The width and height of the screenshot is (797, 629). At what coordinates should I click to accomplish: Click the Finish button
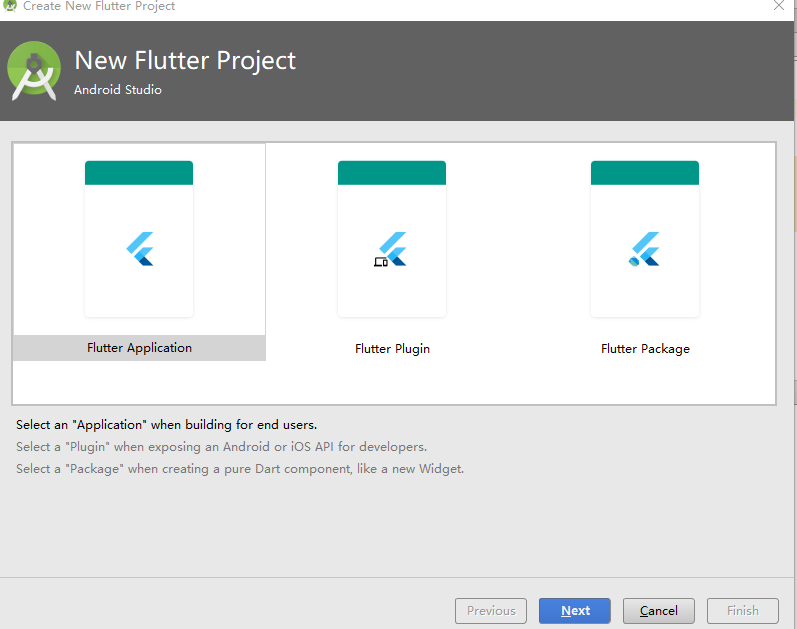pyautogui.click(x=743, y=611)
